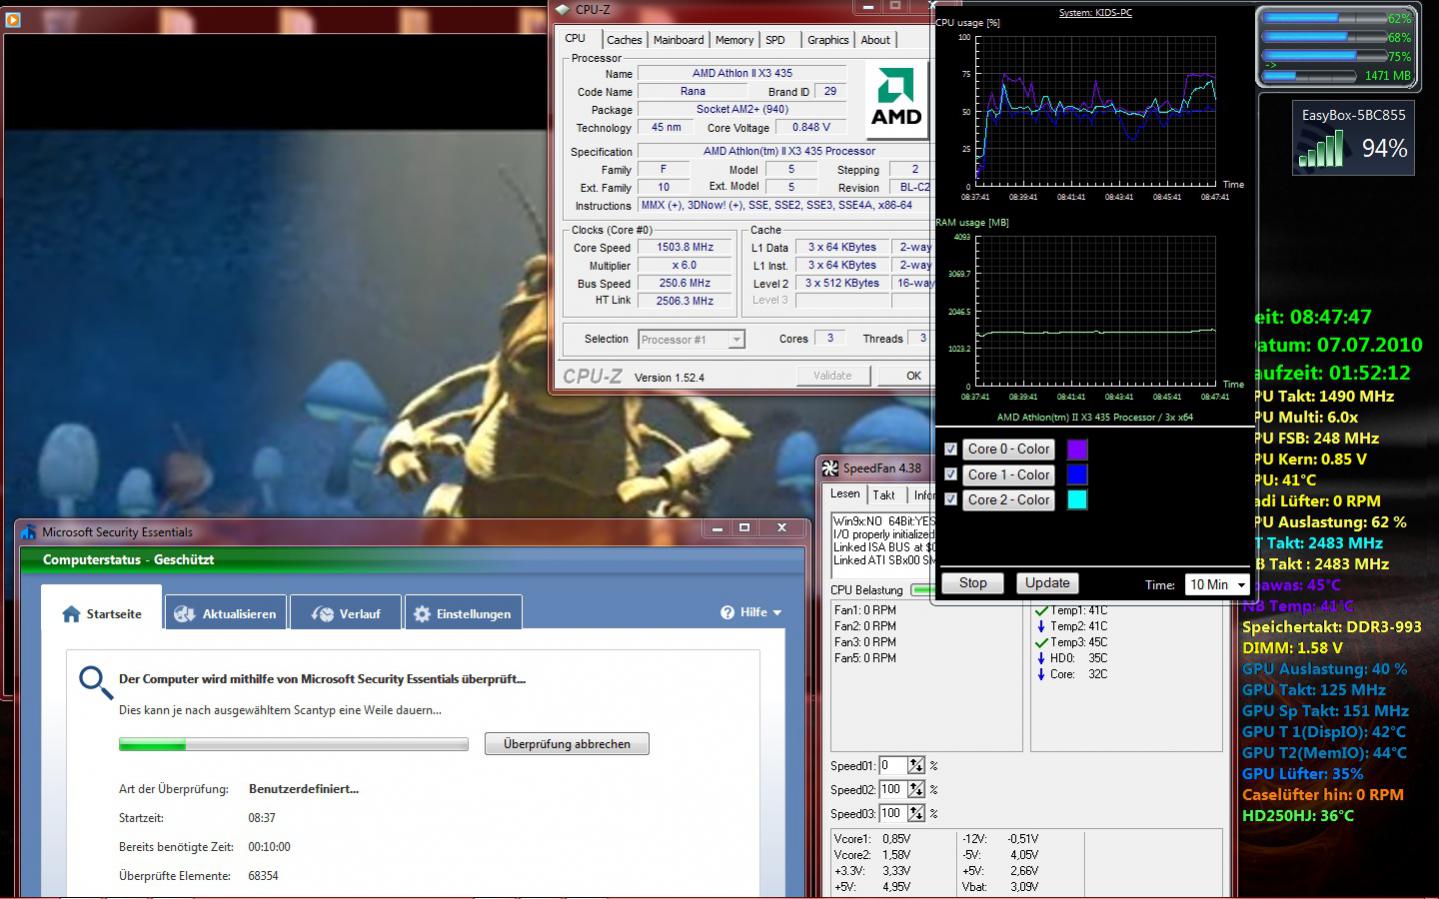Click the SpeedFan fan icon in title bar

tap(830, 468)
